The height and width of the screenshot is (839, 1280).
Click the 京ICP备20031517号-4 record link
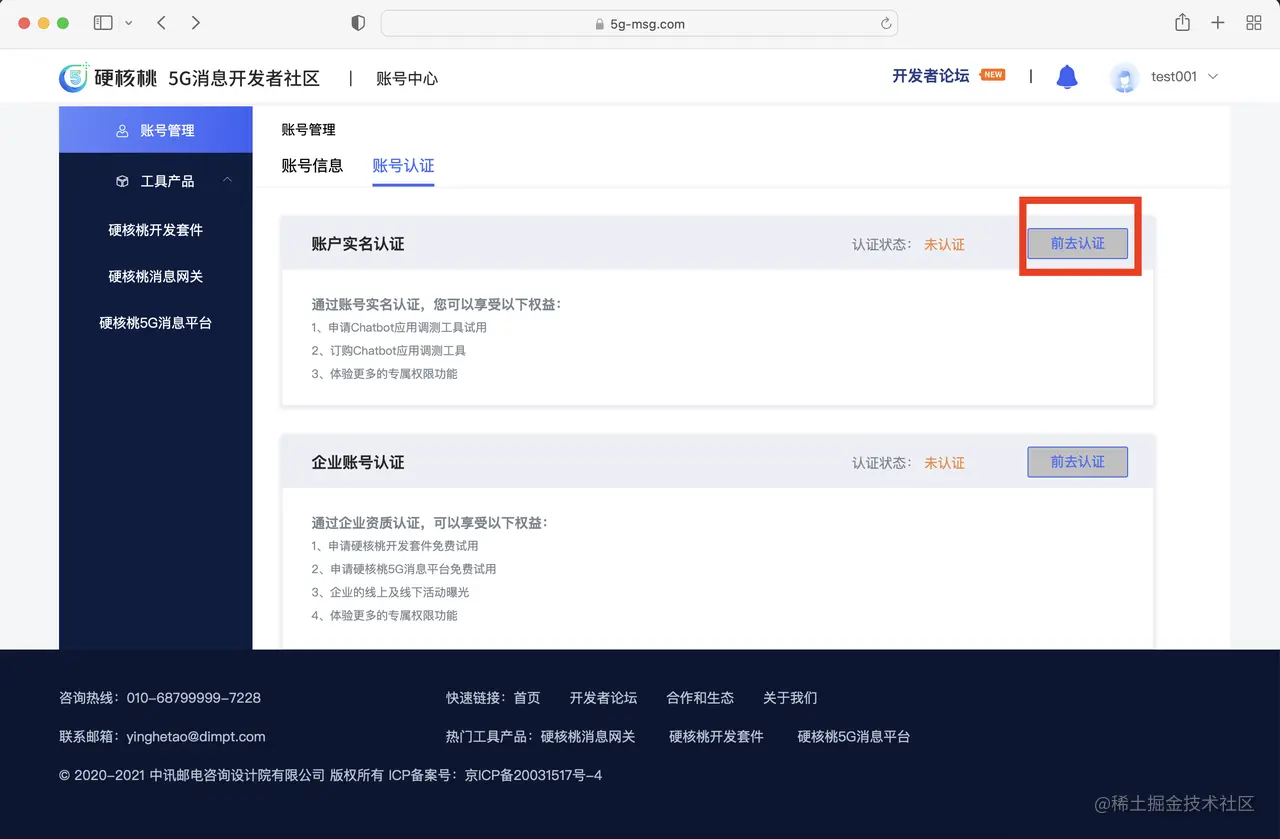[x=534, y=775]
